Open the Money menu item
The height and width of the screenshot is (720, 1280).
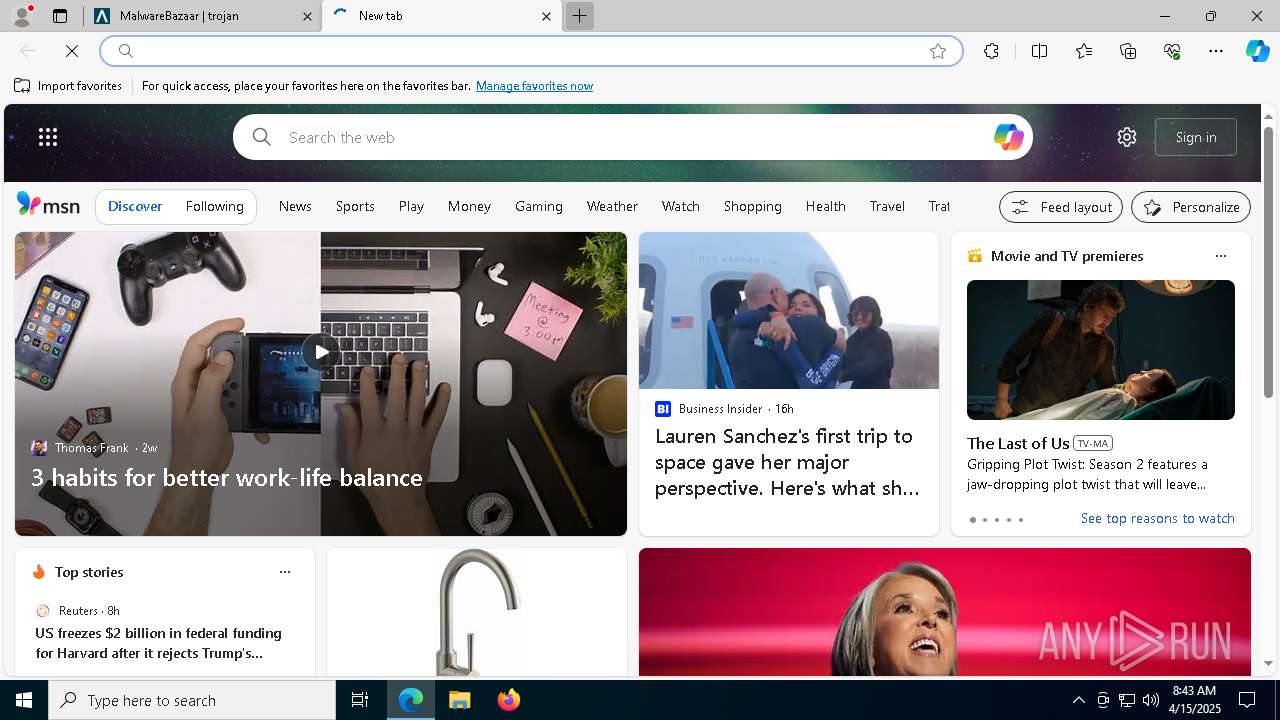[469, 206]
